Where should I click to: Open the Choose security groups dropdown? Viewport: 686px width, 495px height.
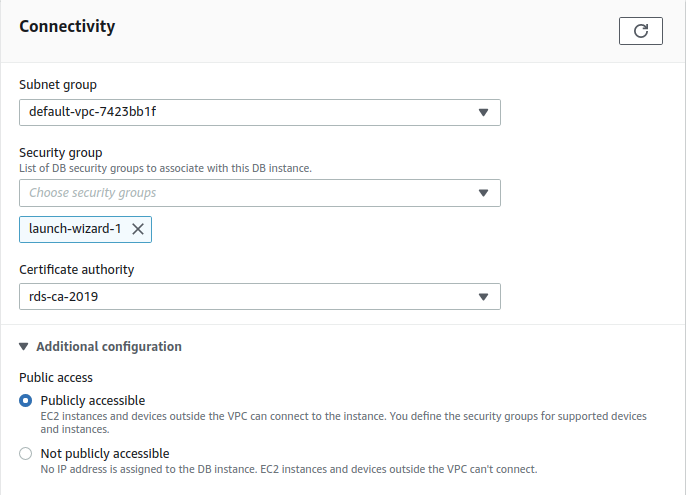(260, 193)
